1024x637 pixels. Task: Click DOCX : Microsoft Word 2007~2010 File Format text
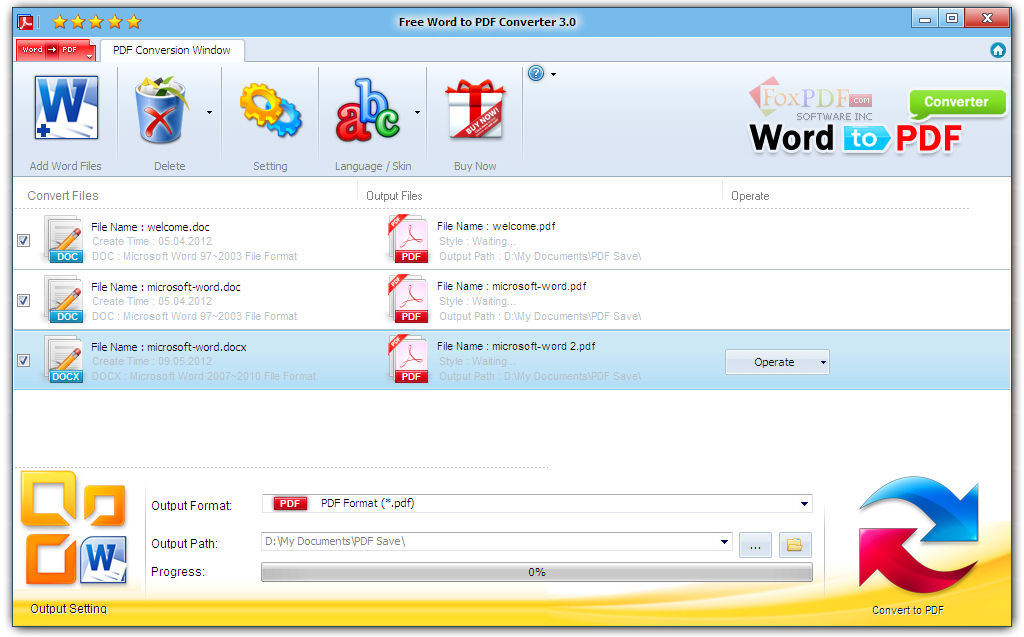204,376
